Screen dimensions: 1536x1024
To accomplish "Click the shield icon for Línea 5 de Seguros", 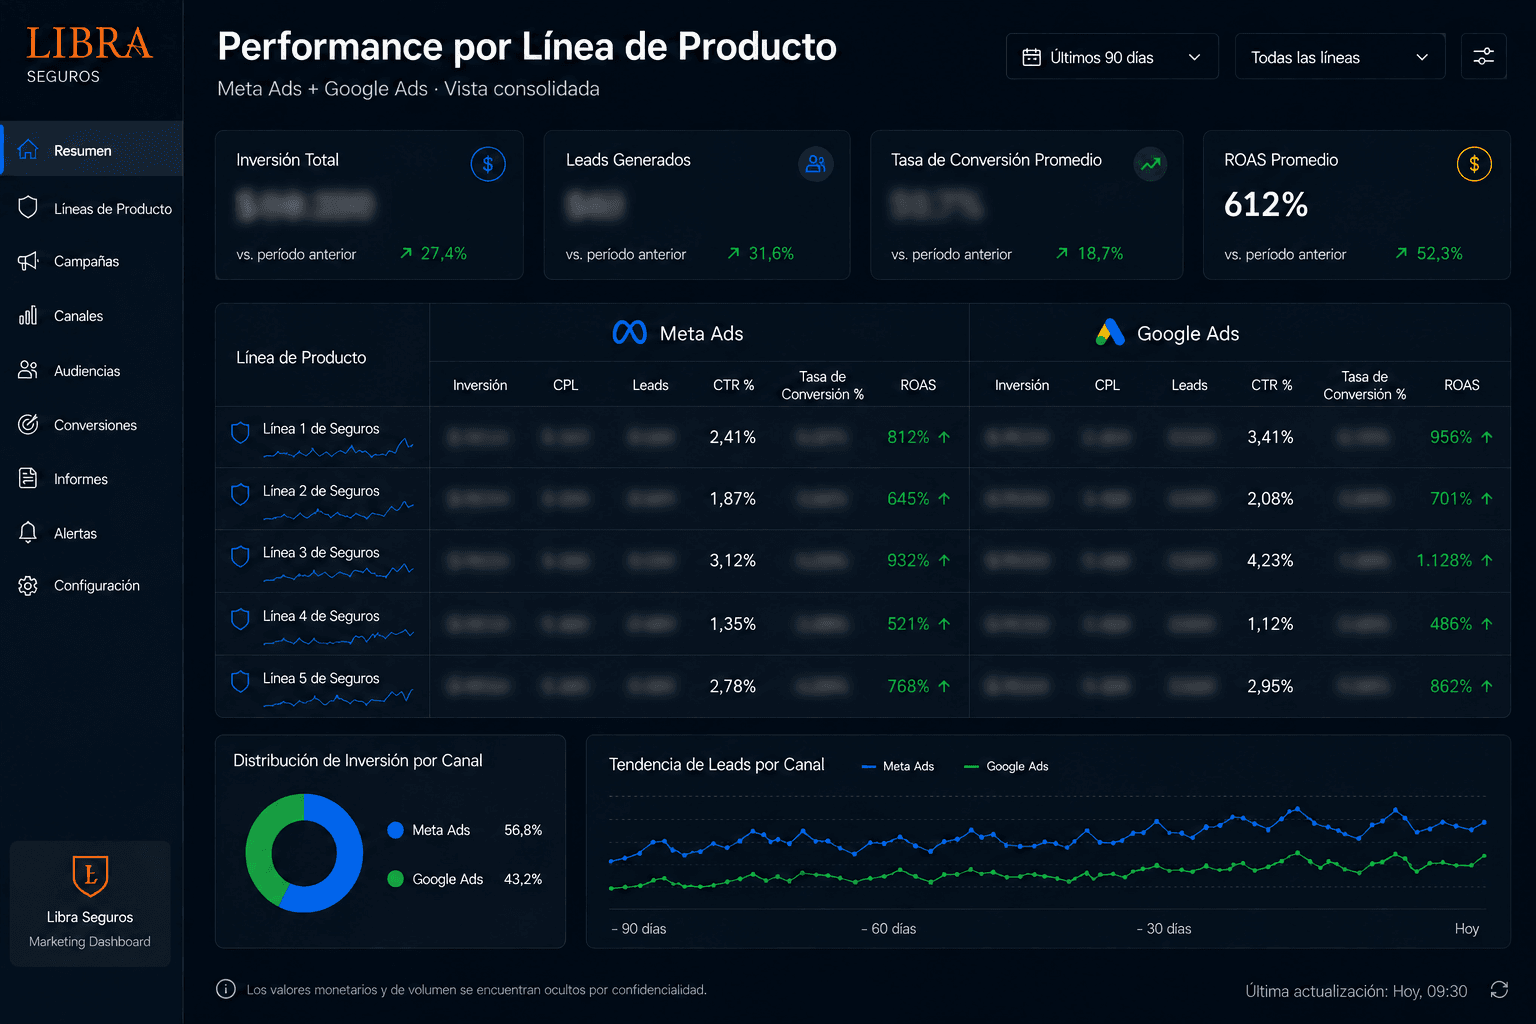I will click(x=240, y=681).
